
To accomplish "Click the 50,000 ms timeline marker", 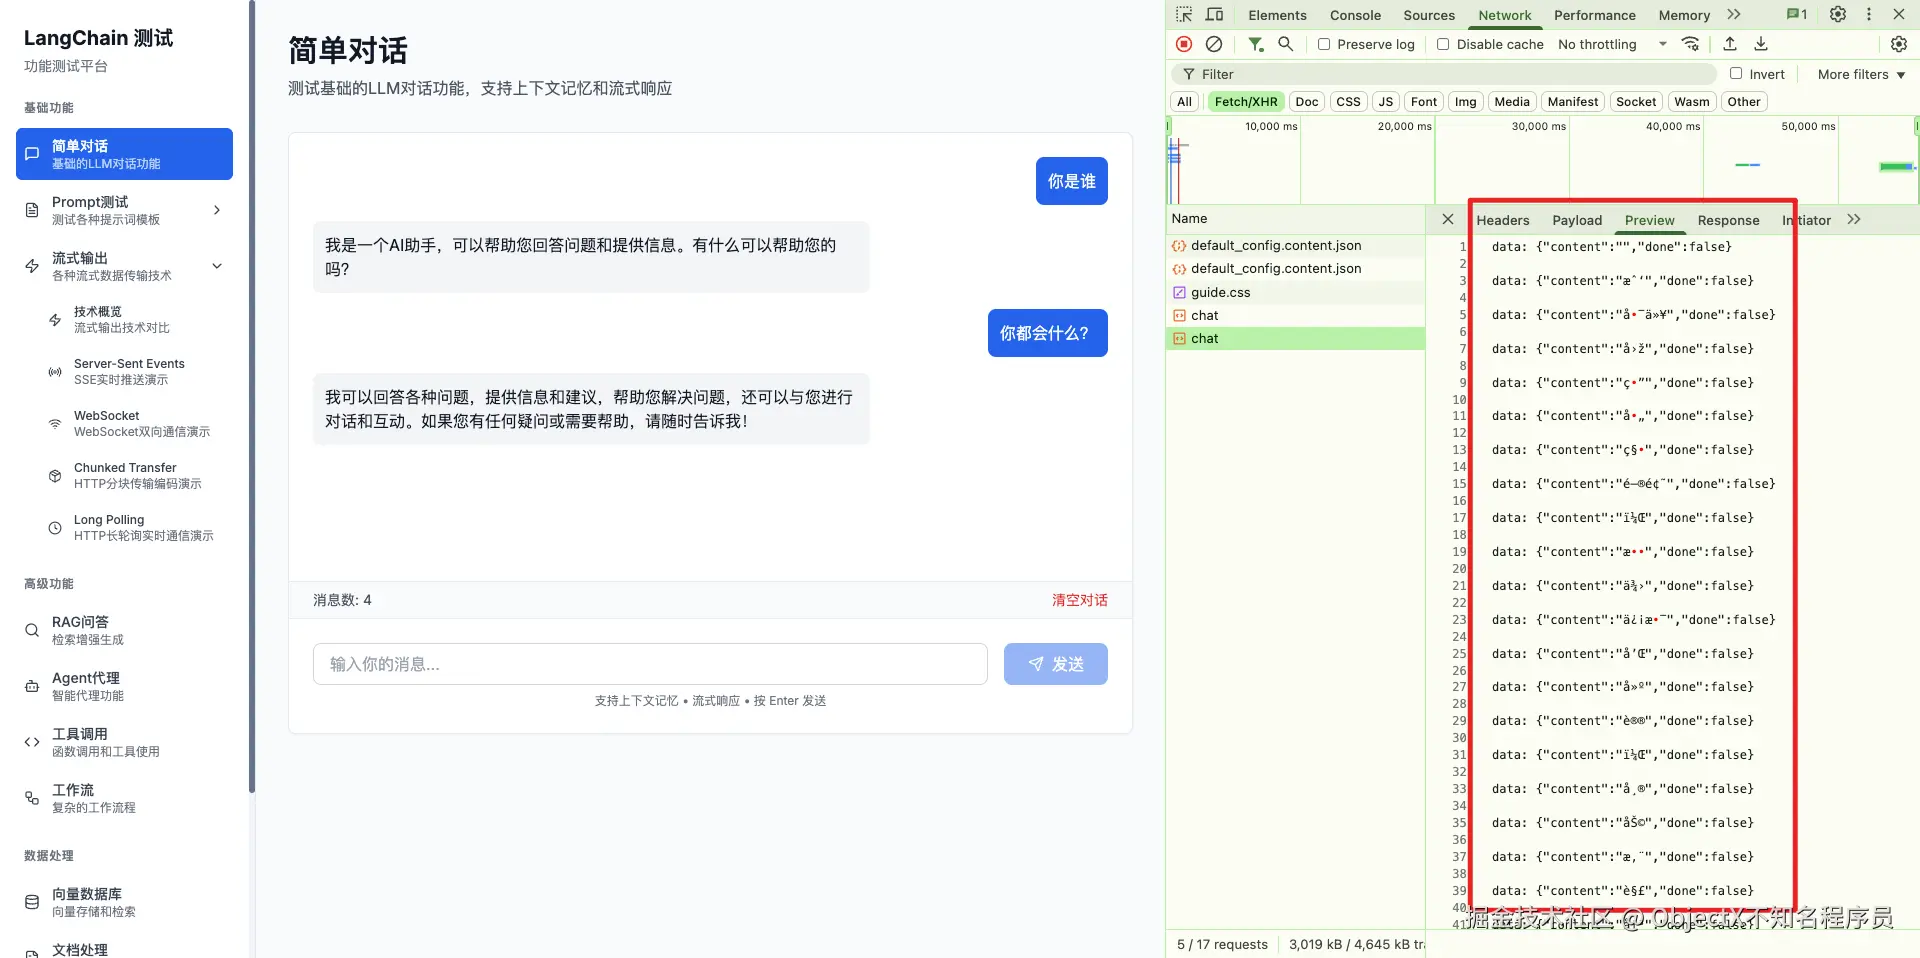I will click(1808, 126).
